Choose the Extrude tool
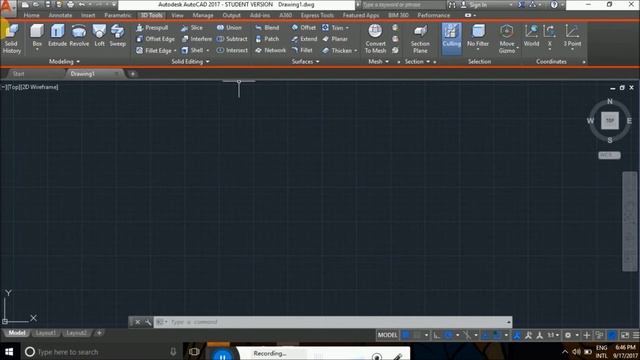The height and width of the screenshot is (360, 640). click(58, 36)
